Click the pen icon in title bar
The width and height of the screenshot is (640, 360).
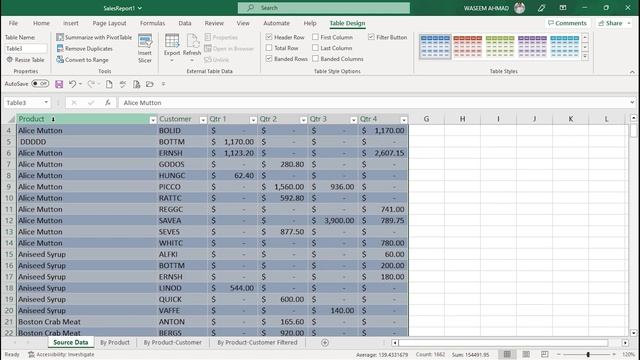click(542, 8)
